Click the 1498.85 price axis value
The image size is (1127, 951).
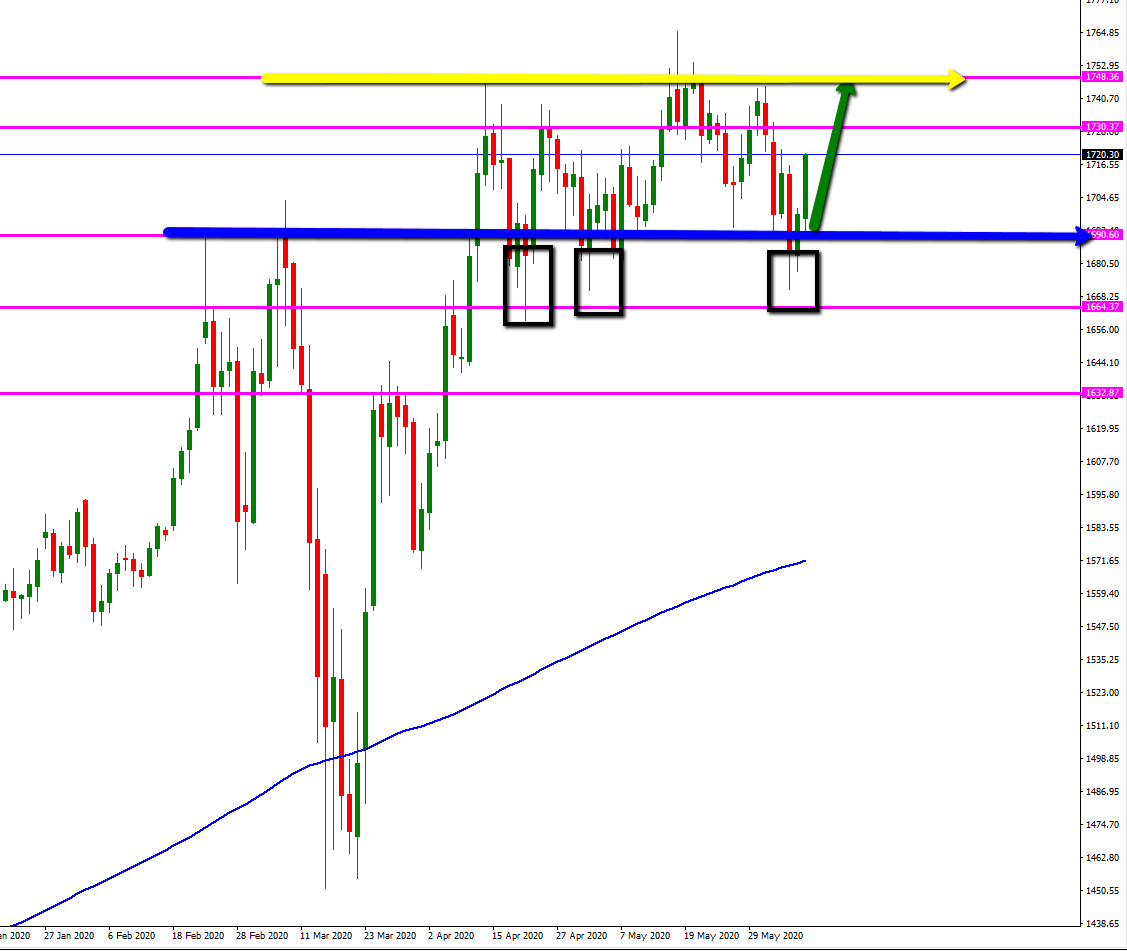[x=1102, y=758]
